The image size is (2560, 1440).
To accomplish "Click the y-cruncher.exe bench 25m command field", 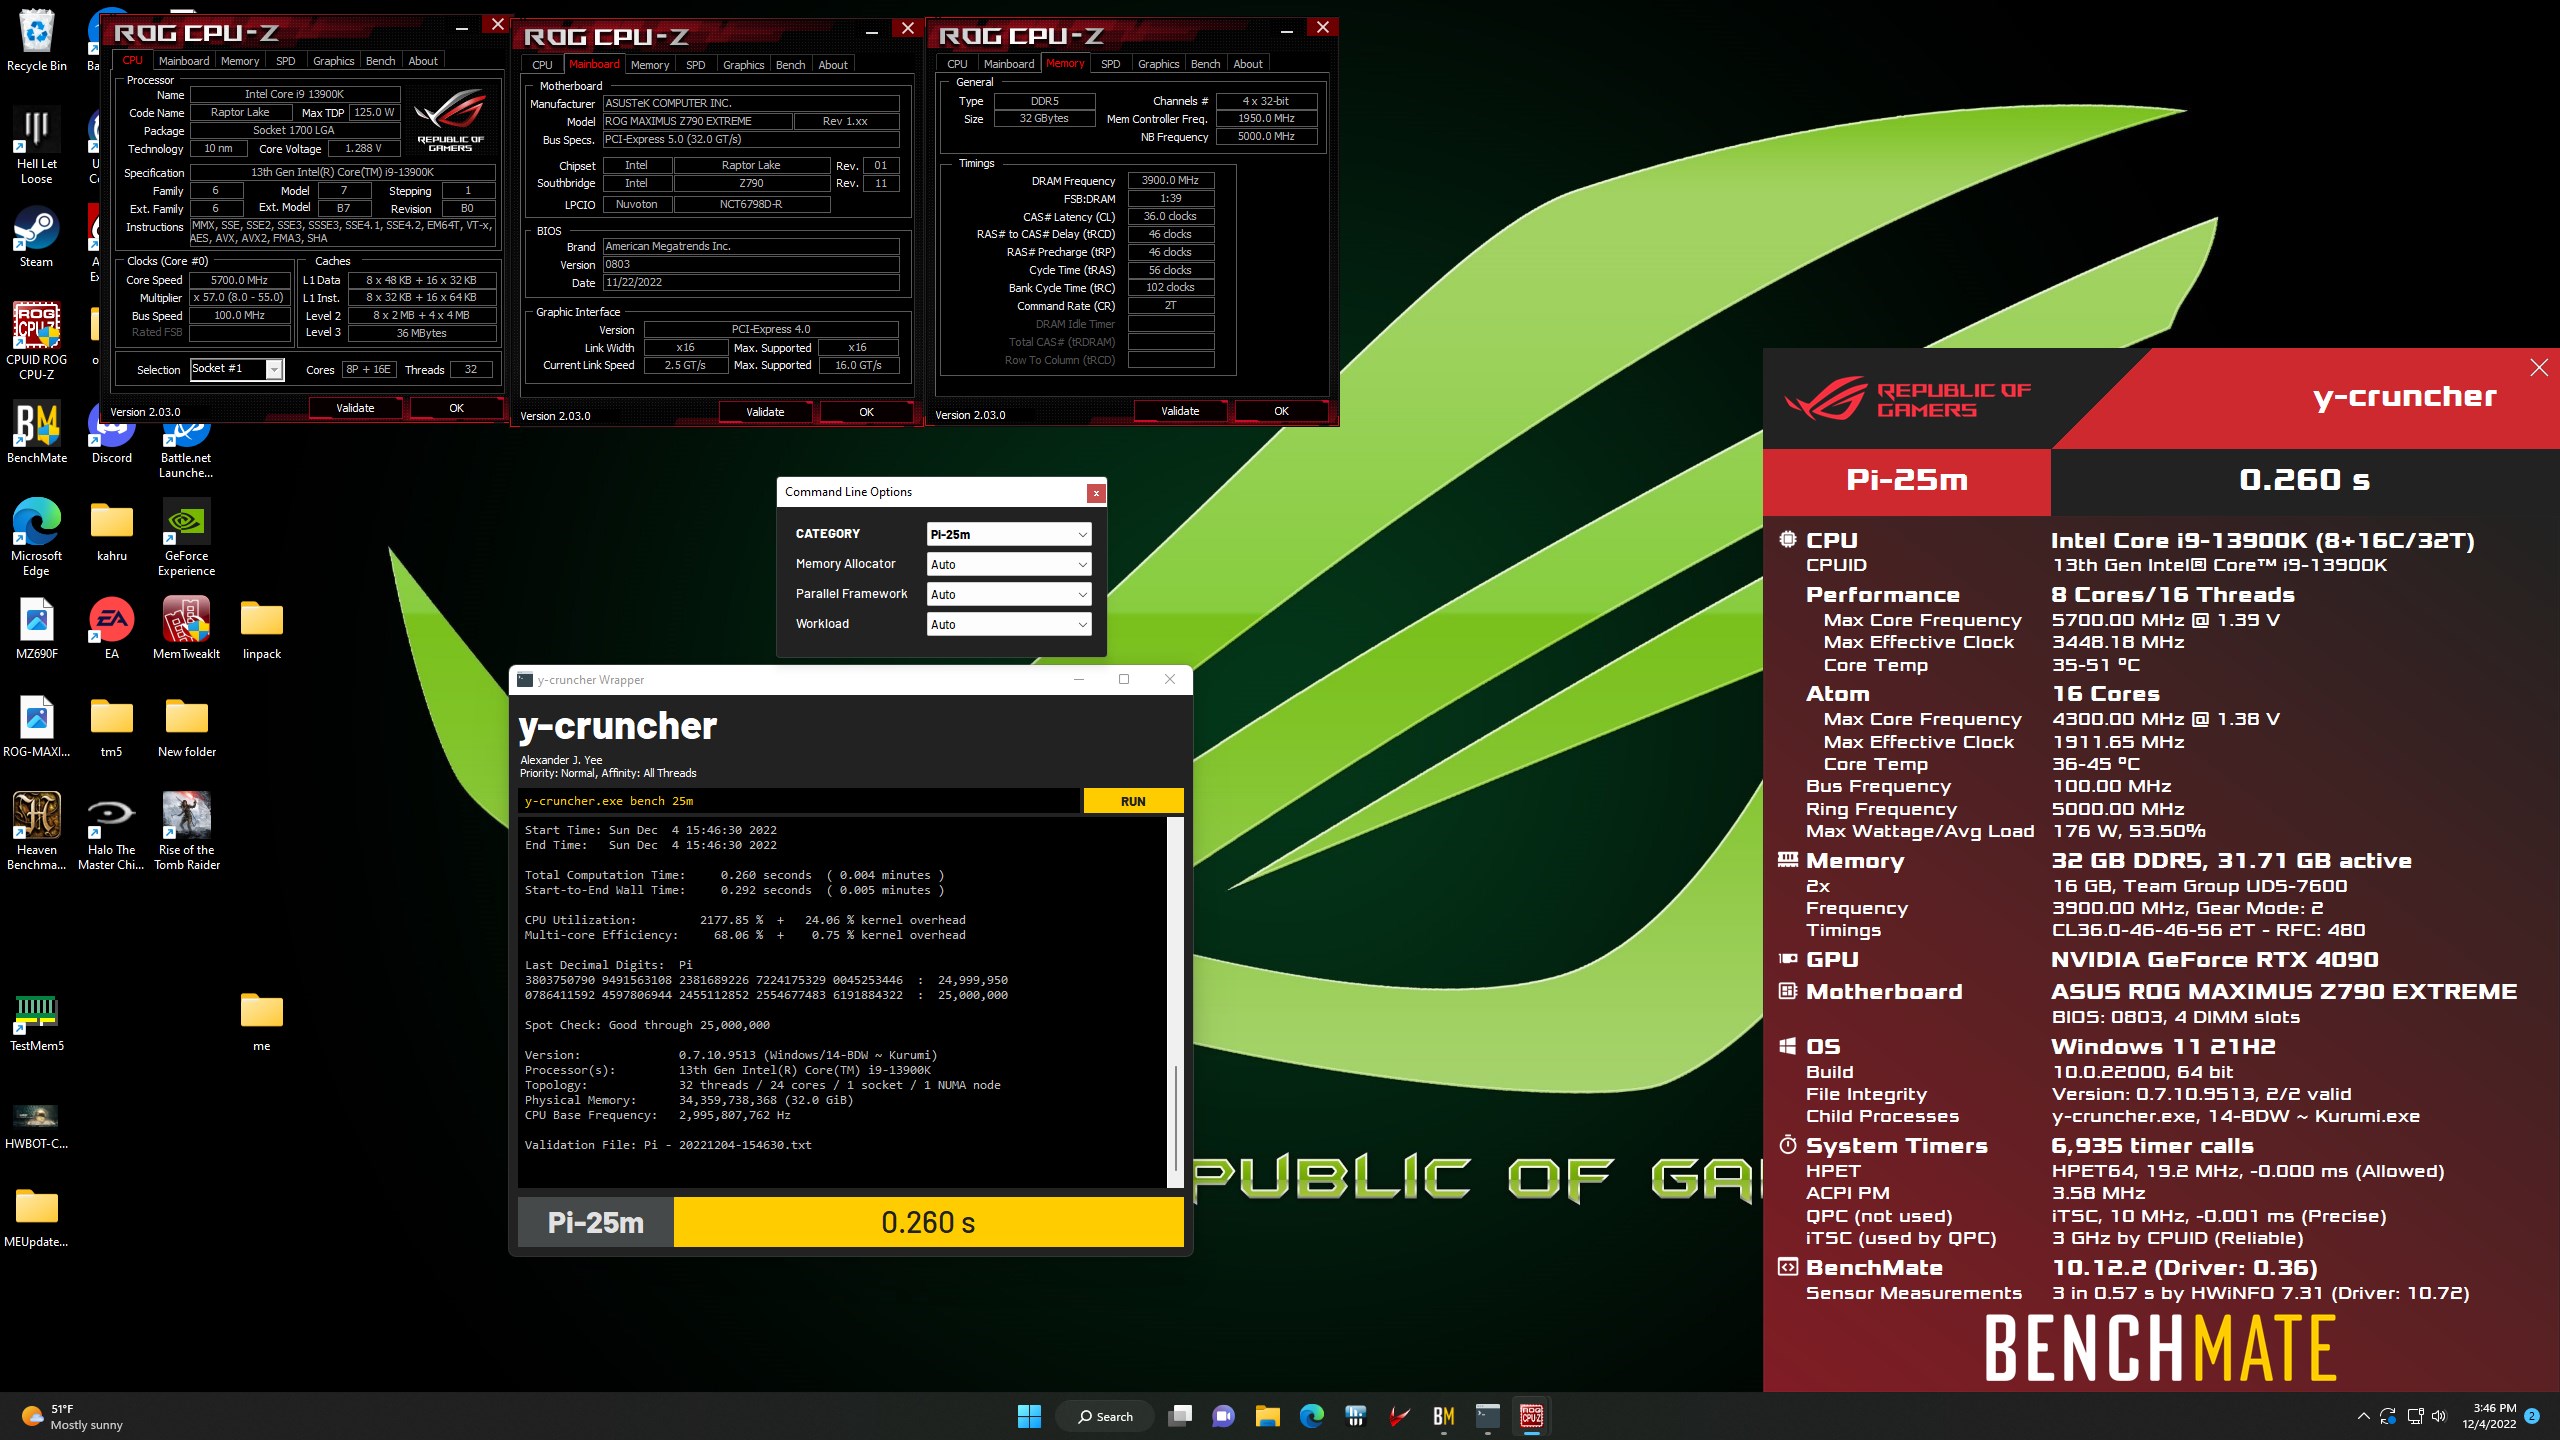I will tap(799, 801).
